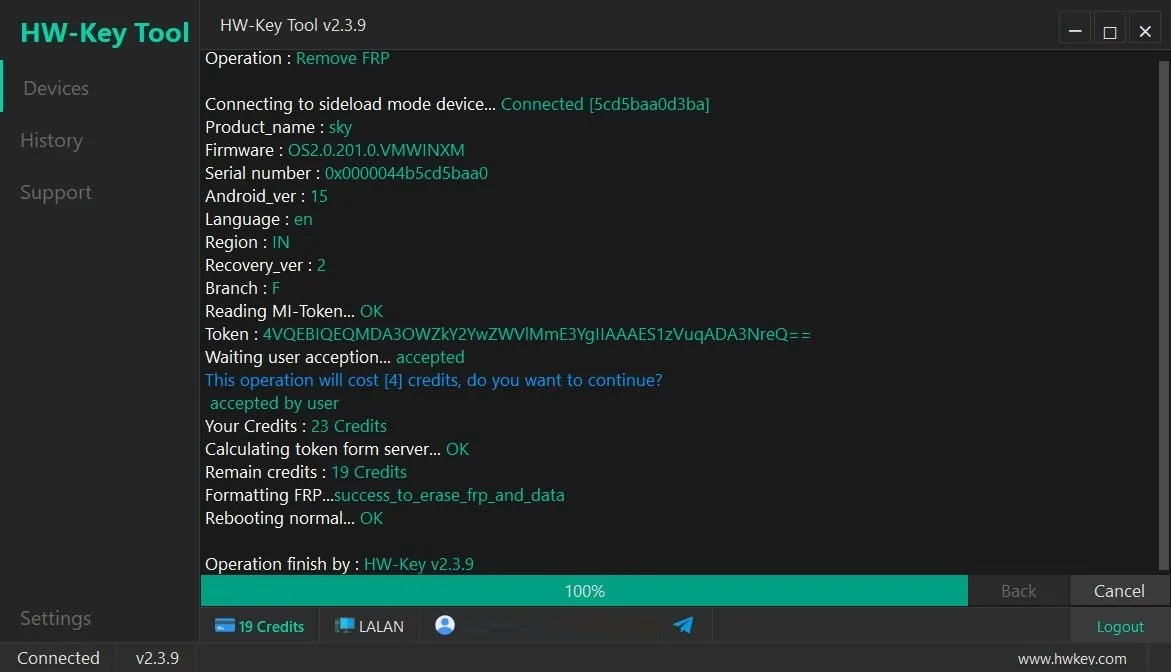Click 'Reading MI-Token... OK' line
Image resolution: width=1171 pixels, height=672 pixels.
click(x=294, y=311)
